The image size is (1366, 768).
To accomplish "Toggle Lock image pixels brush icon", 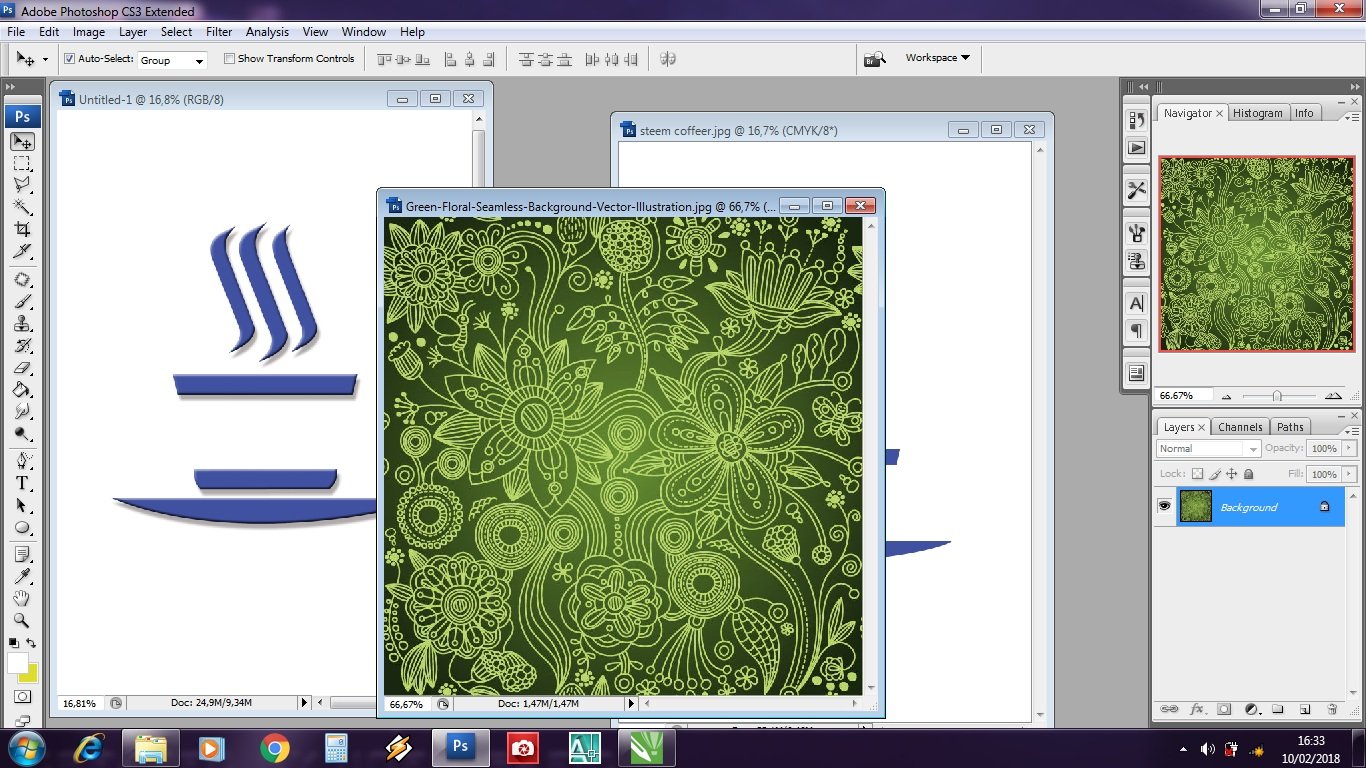I will (1215, 474).
